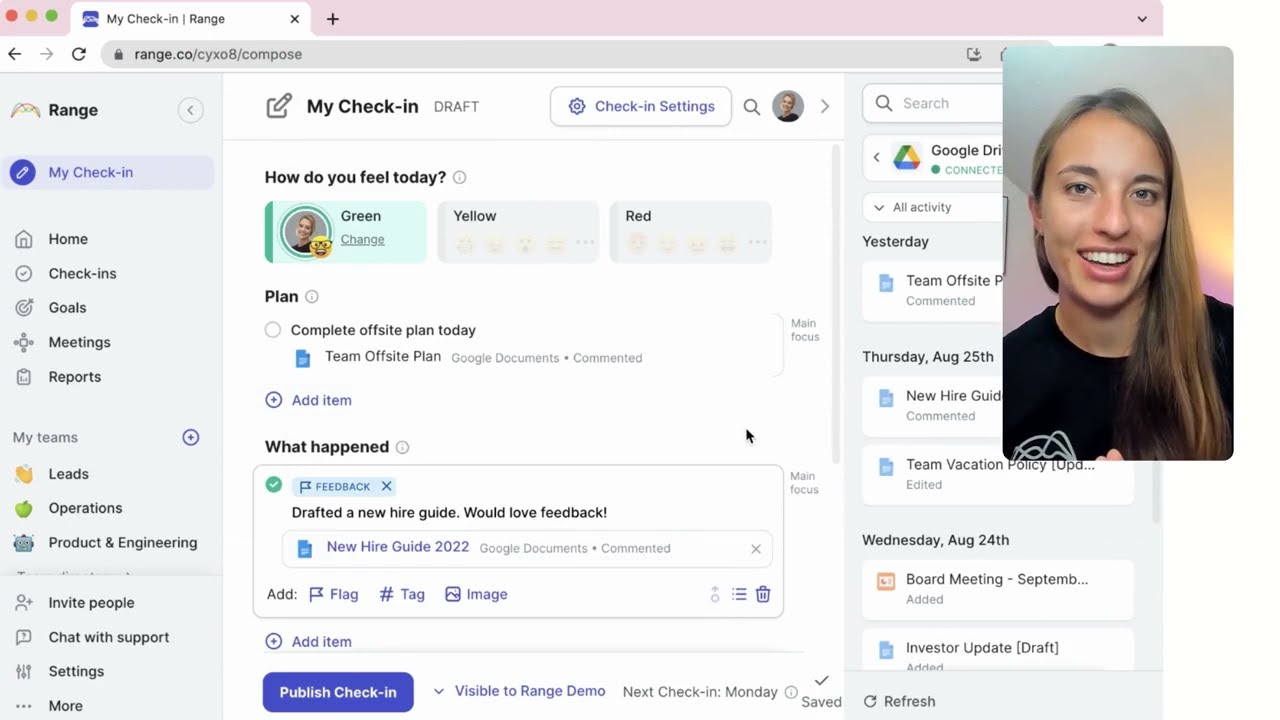Add item under the Plan section
1280x720 pixels.
click(309, 400)
